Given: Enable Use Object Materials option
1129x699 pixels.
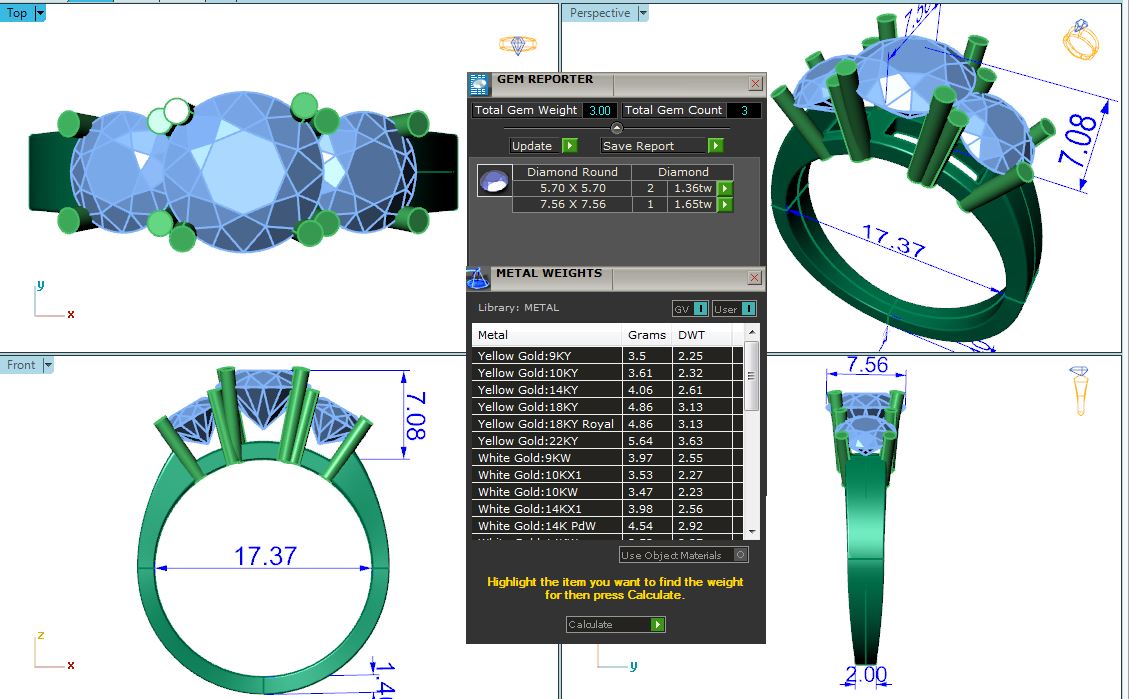Looking at the screenshot, I should pos(740,555).
